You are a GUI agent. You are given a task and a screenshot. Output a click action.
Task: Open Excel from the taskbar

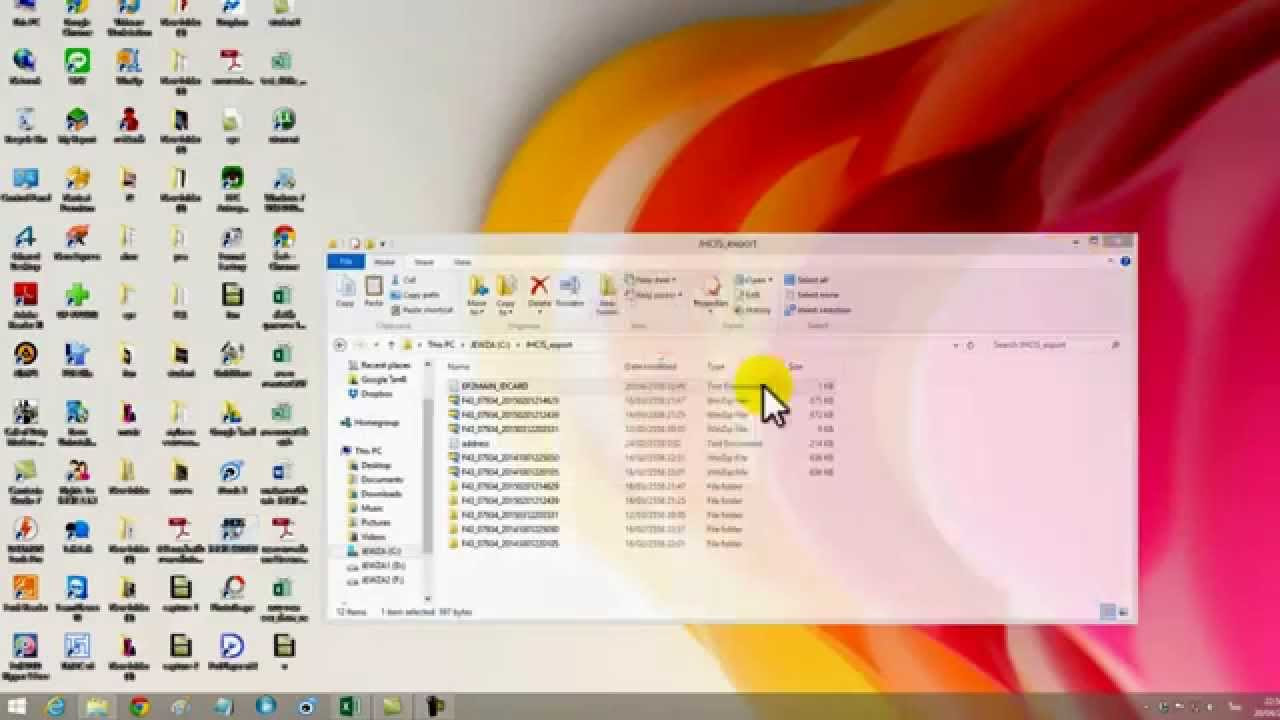pyautogui.click(x=349, y=706)
